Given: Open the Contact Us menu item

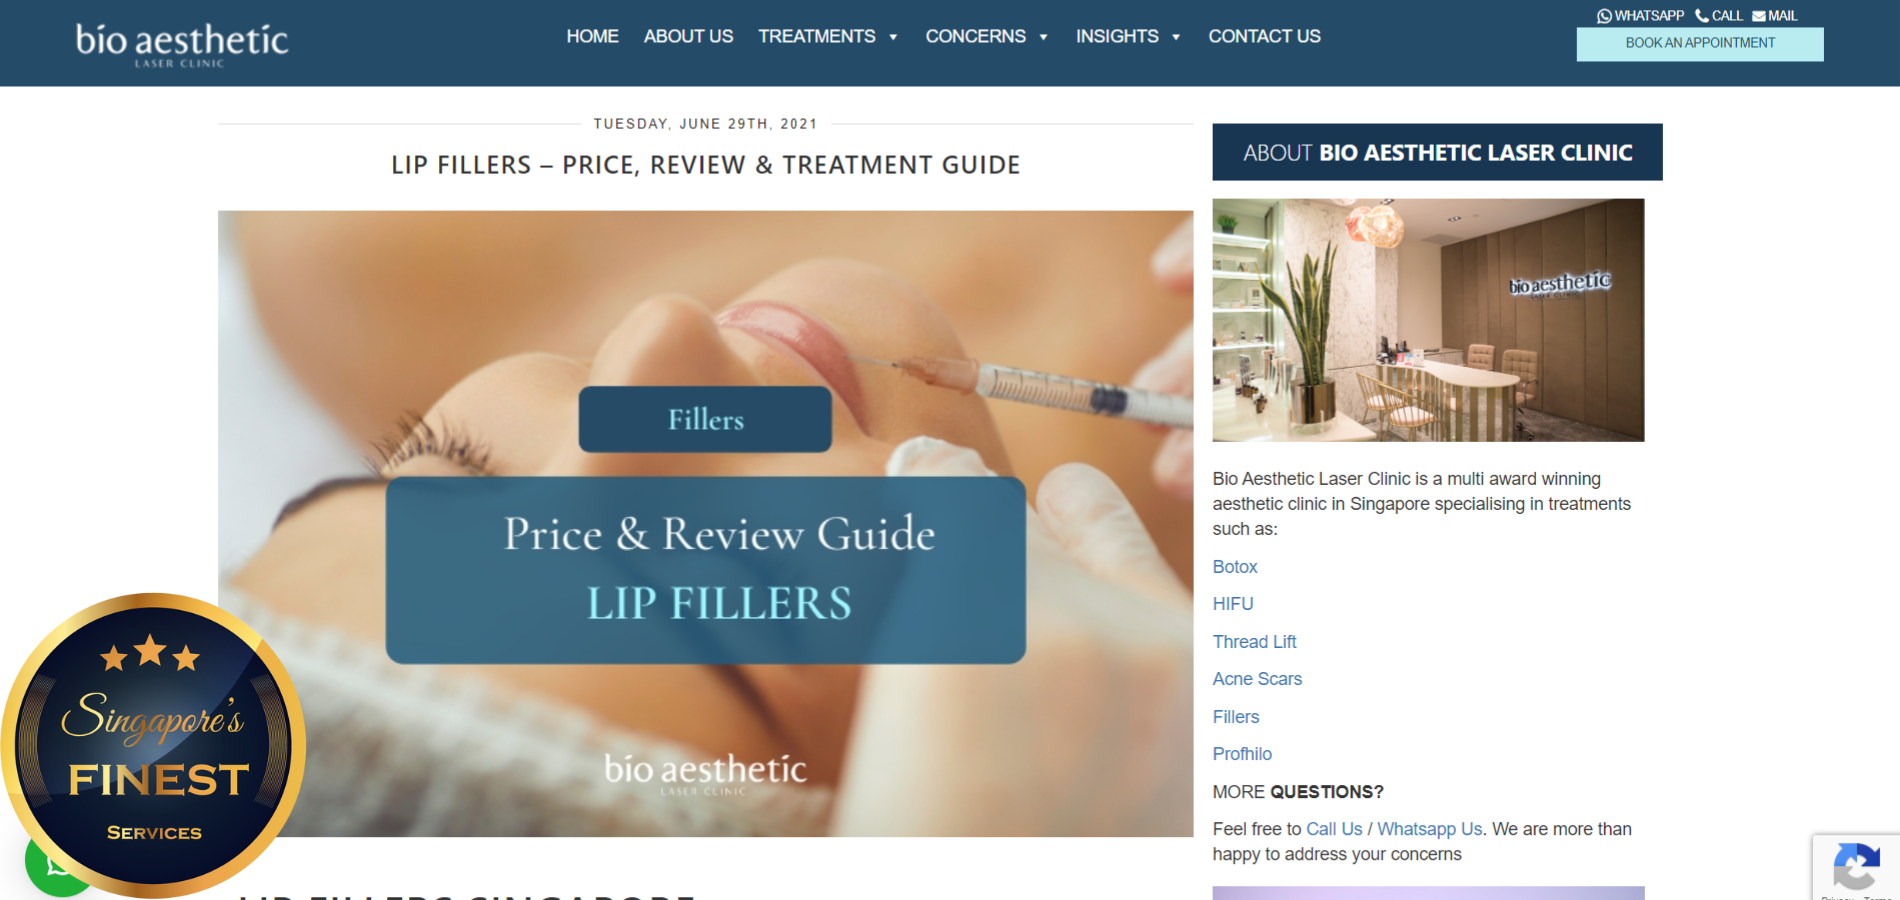Looking at the screenshot, I should pos(1264,36).
